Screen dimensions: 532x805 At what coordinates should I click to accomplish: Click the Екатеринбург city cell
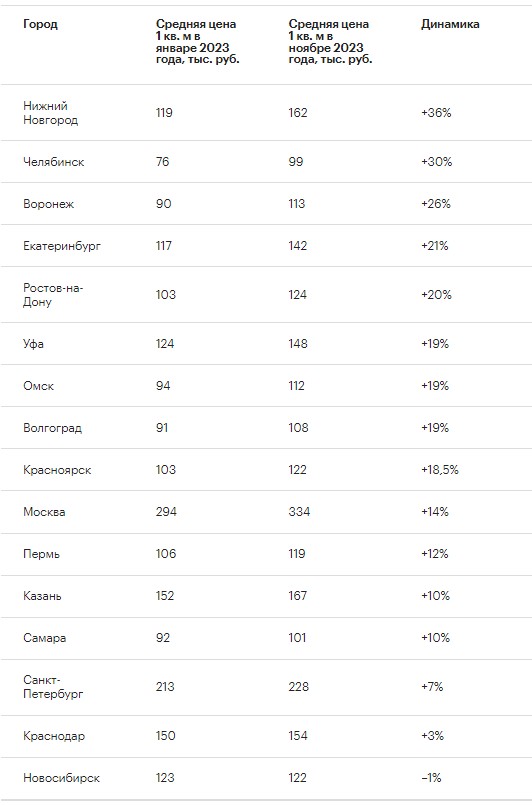[x=62, y=246]
